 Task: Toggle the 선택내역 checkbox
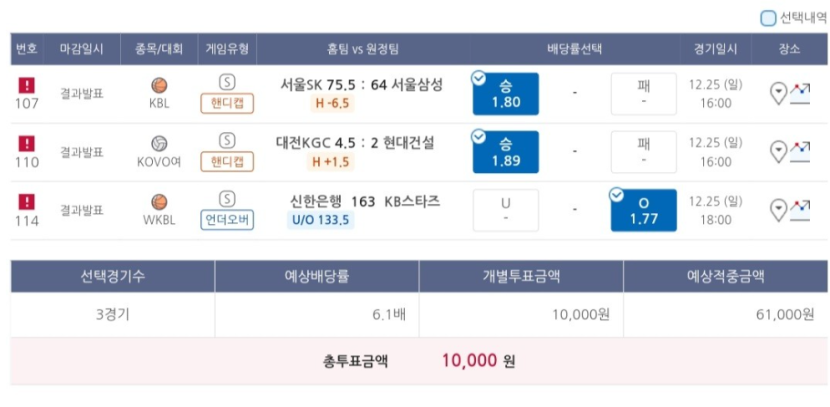pos(768,19)
